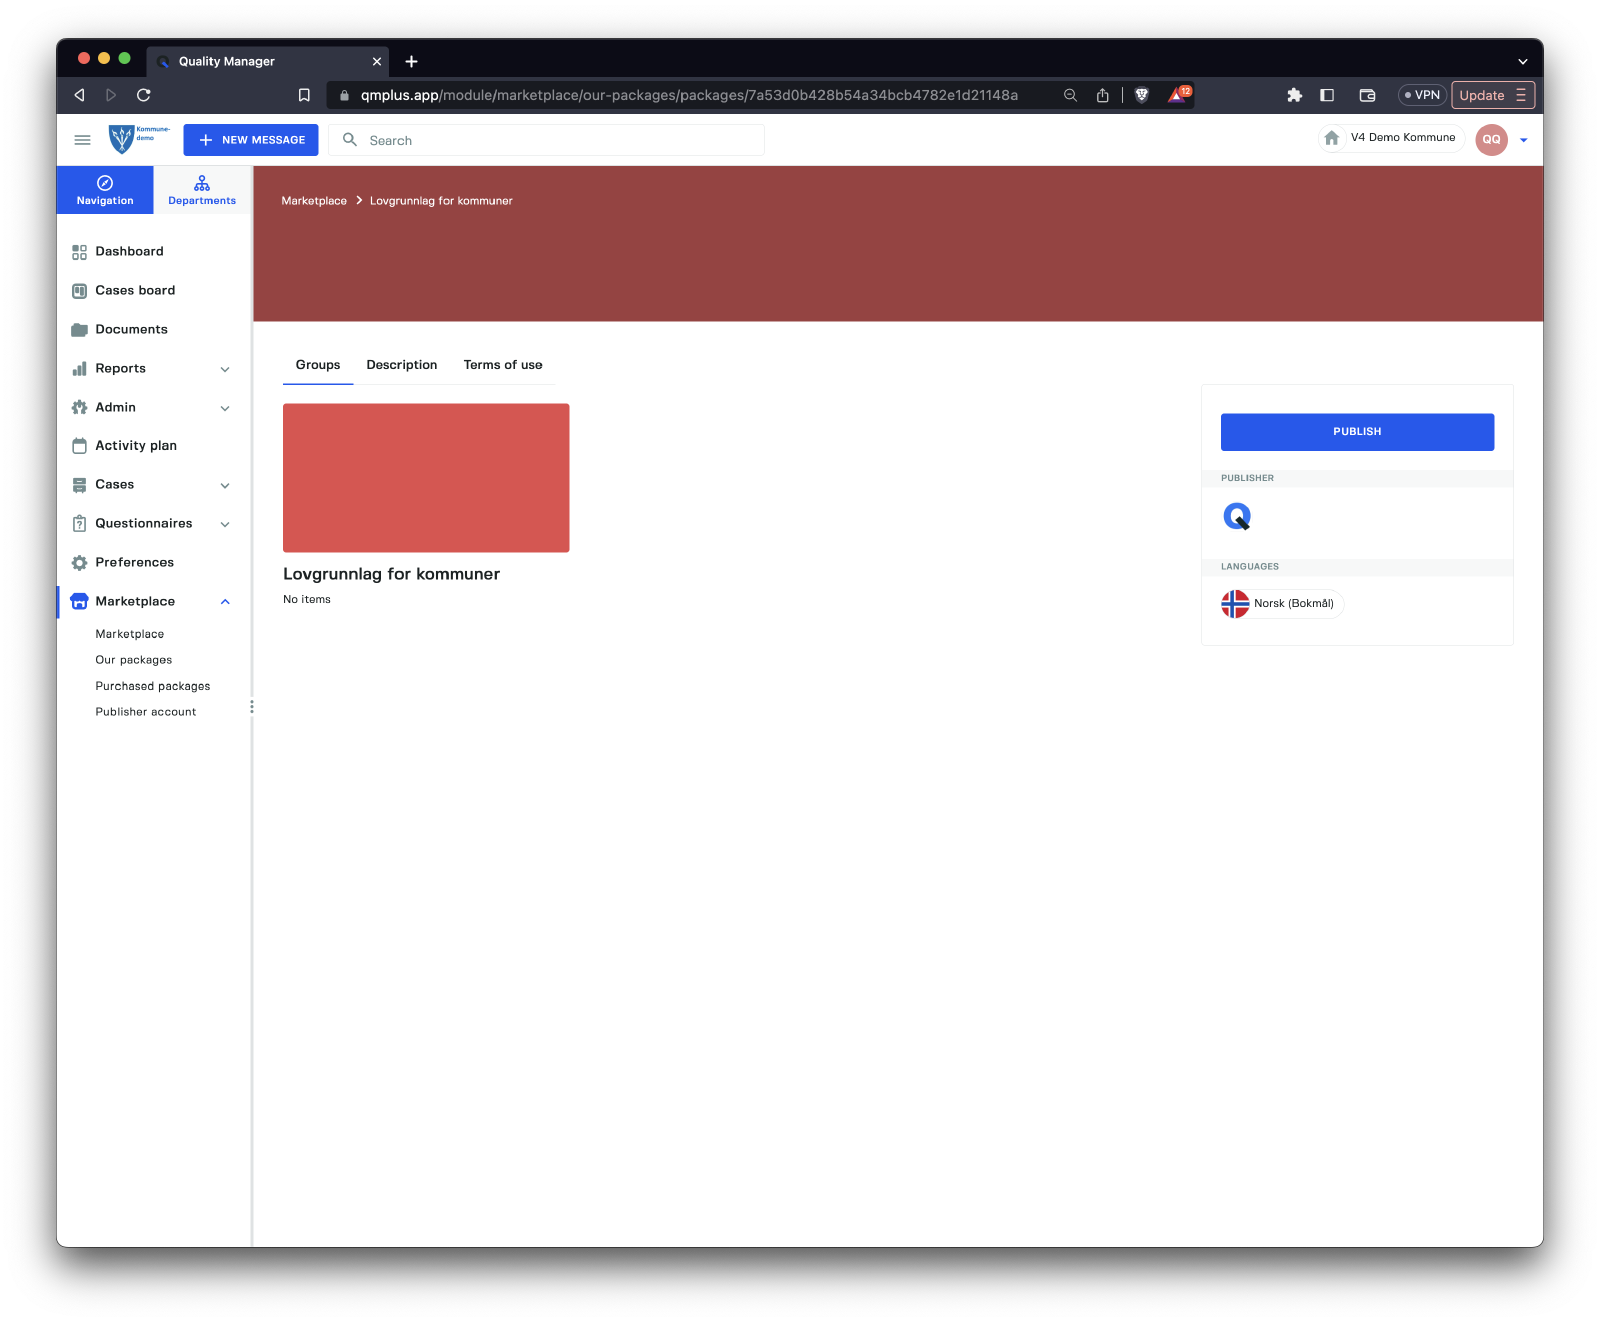
Task: Open the Terms of use tab
Action: pyautogui.click(x=502, y=365)
